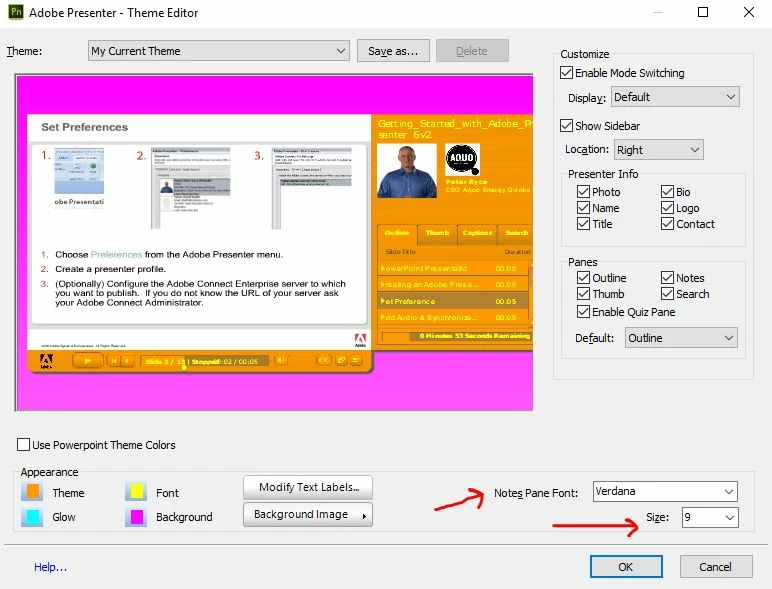Open the Font color swatch
Screen dimensions: 772x589
tap(136, 492)
